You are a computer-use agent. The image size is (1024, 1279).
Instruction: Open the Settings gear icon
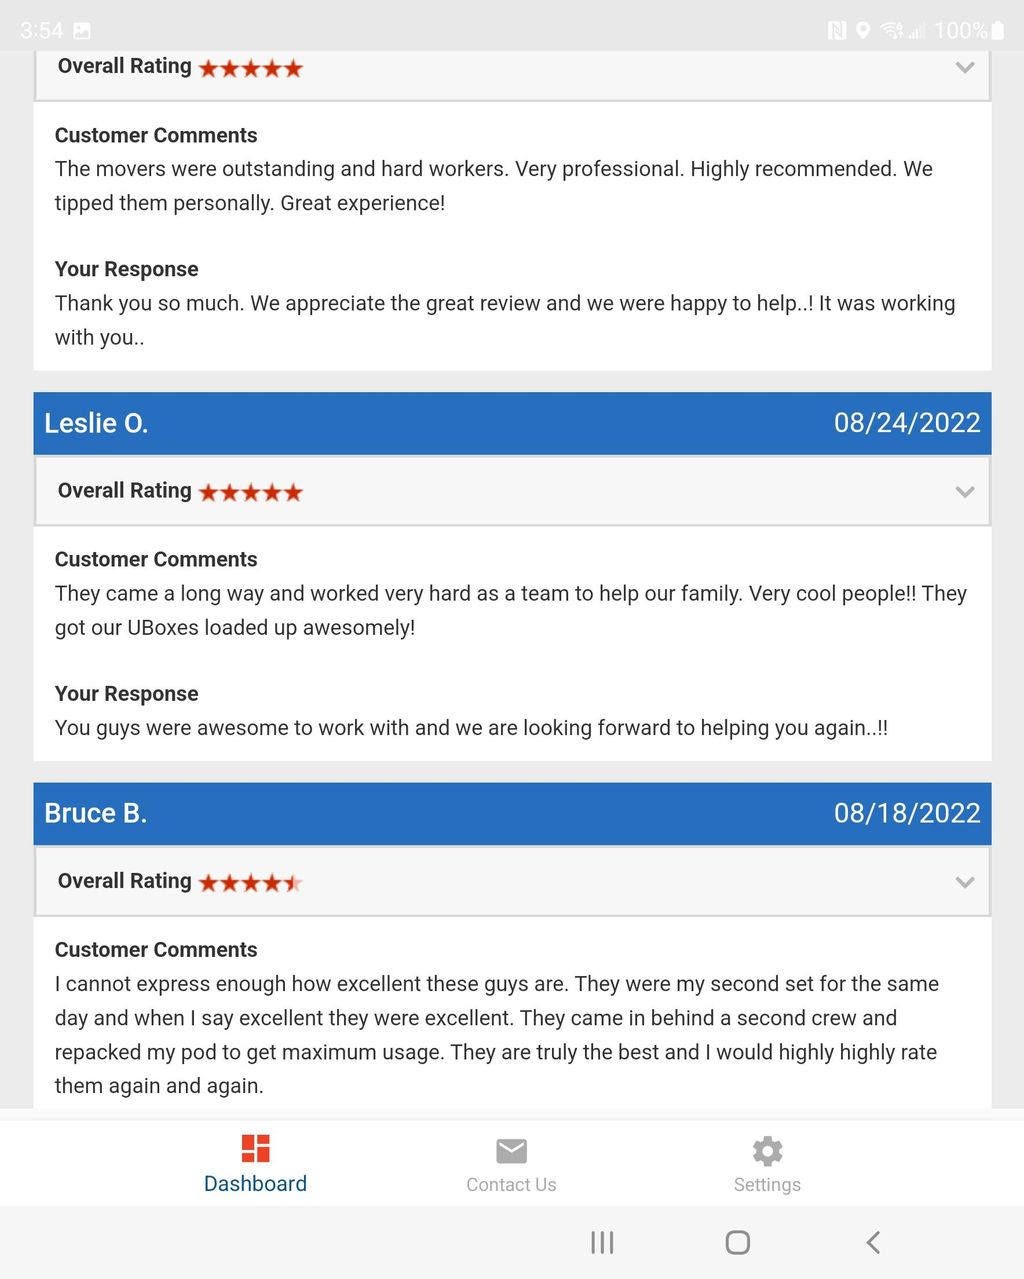[767, 1150]
